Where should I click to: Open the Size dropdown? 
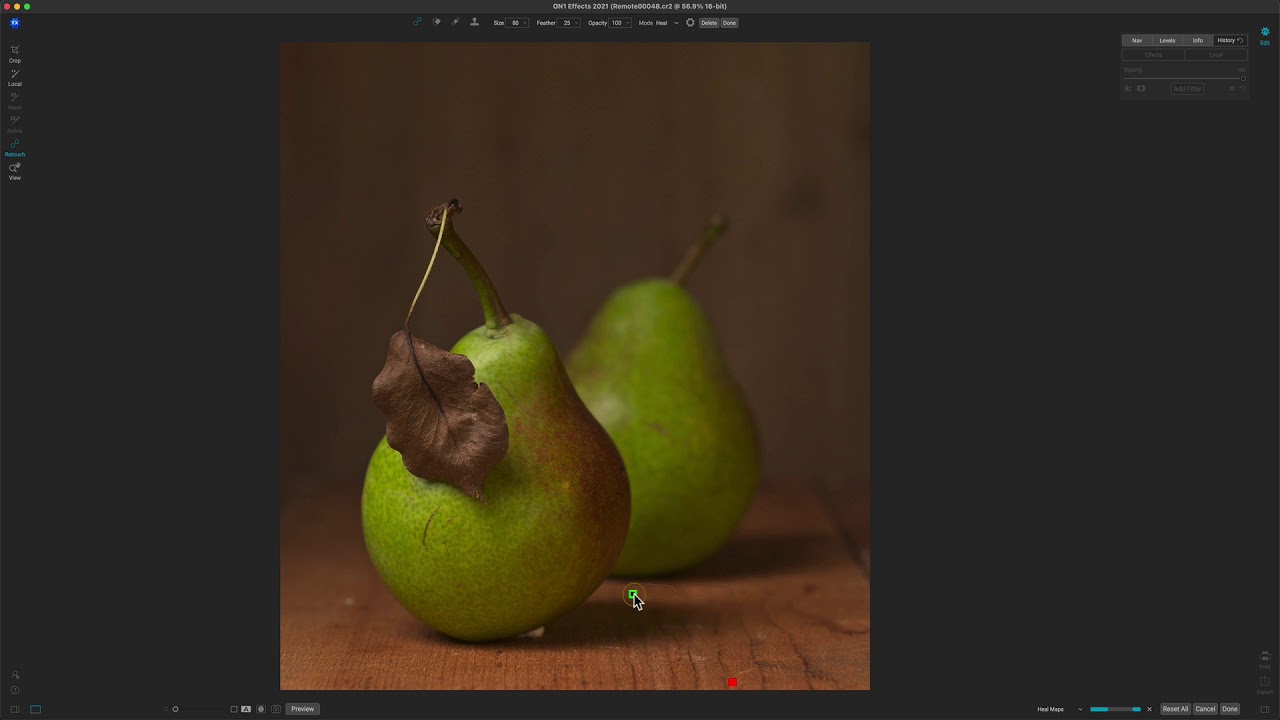tap(518, 22)
